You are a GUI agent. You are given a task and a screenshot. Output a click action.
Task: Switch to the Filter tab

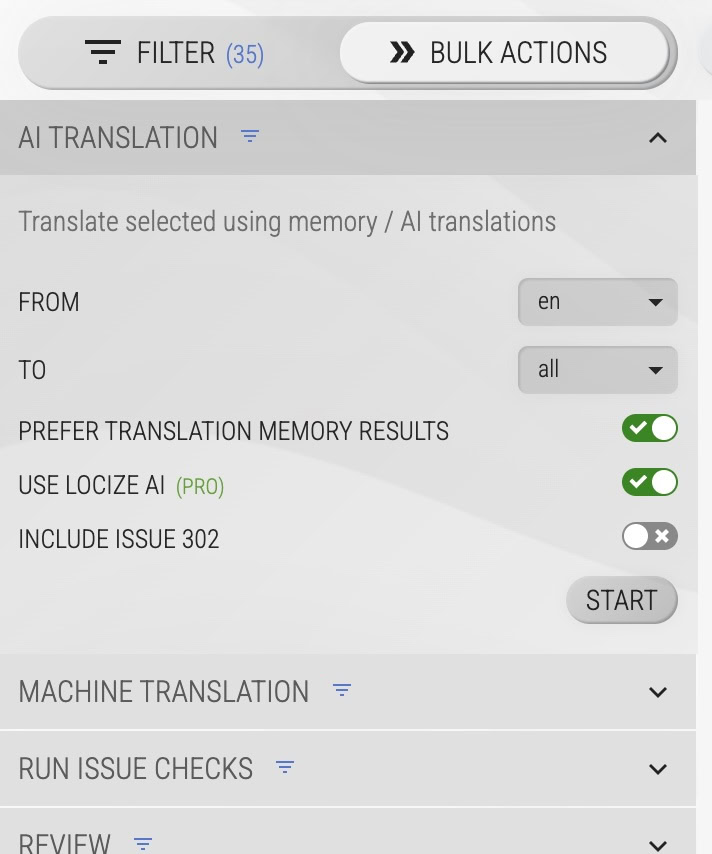176,52
